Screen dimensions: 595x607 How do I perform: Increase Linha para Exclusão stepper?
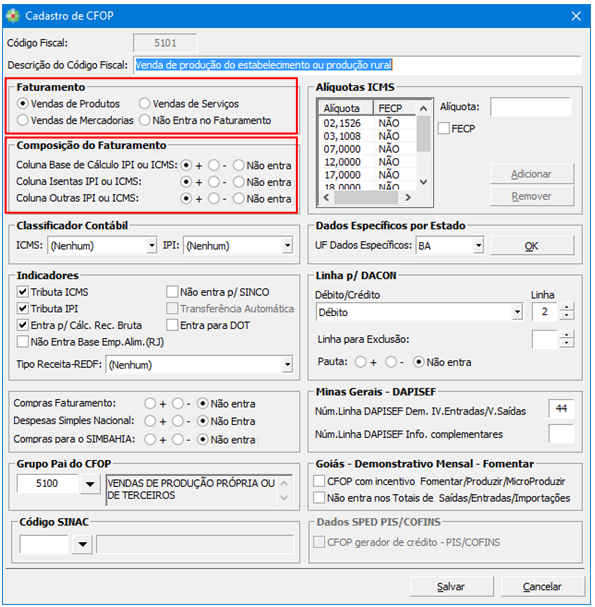567,334
